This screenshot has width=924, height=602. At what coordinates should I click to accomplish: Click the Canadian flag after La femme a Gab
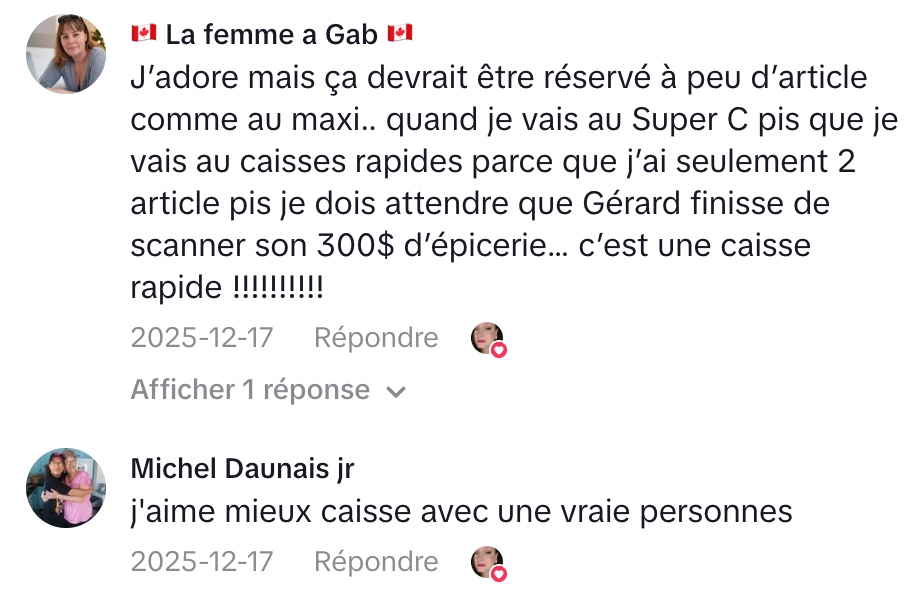tap(399, 34)
